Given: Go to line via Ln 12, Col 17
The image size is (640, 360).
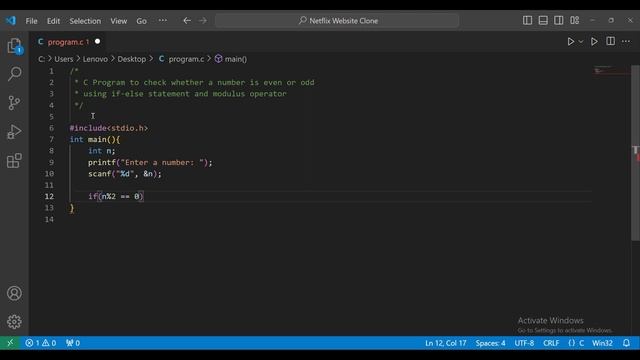Looking at the screenshot, I should 445,343.
